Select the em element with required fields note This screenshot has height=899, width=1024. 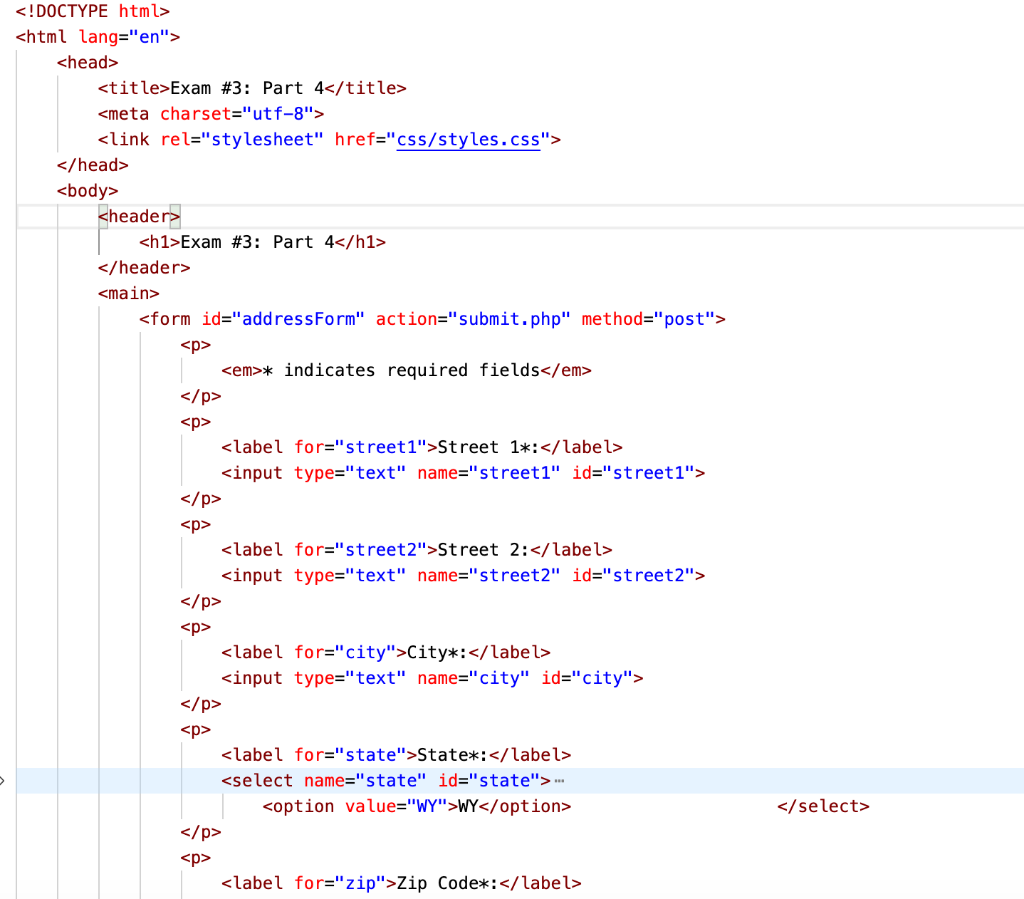coord(400,370)
